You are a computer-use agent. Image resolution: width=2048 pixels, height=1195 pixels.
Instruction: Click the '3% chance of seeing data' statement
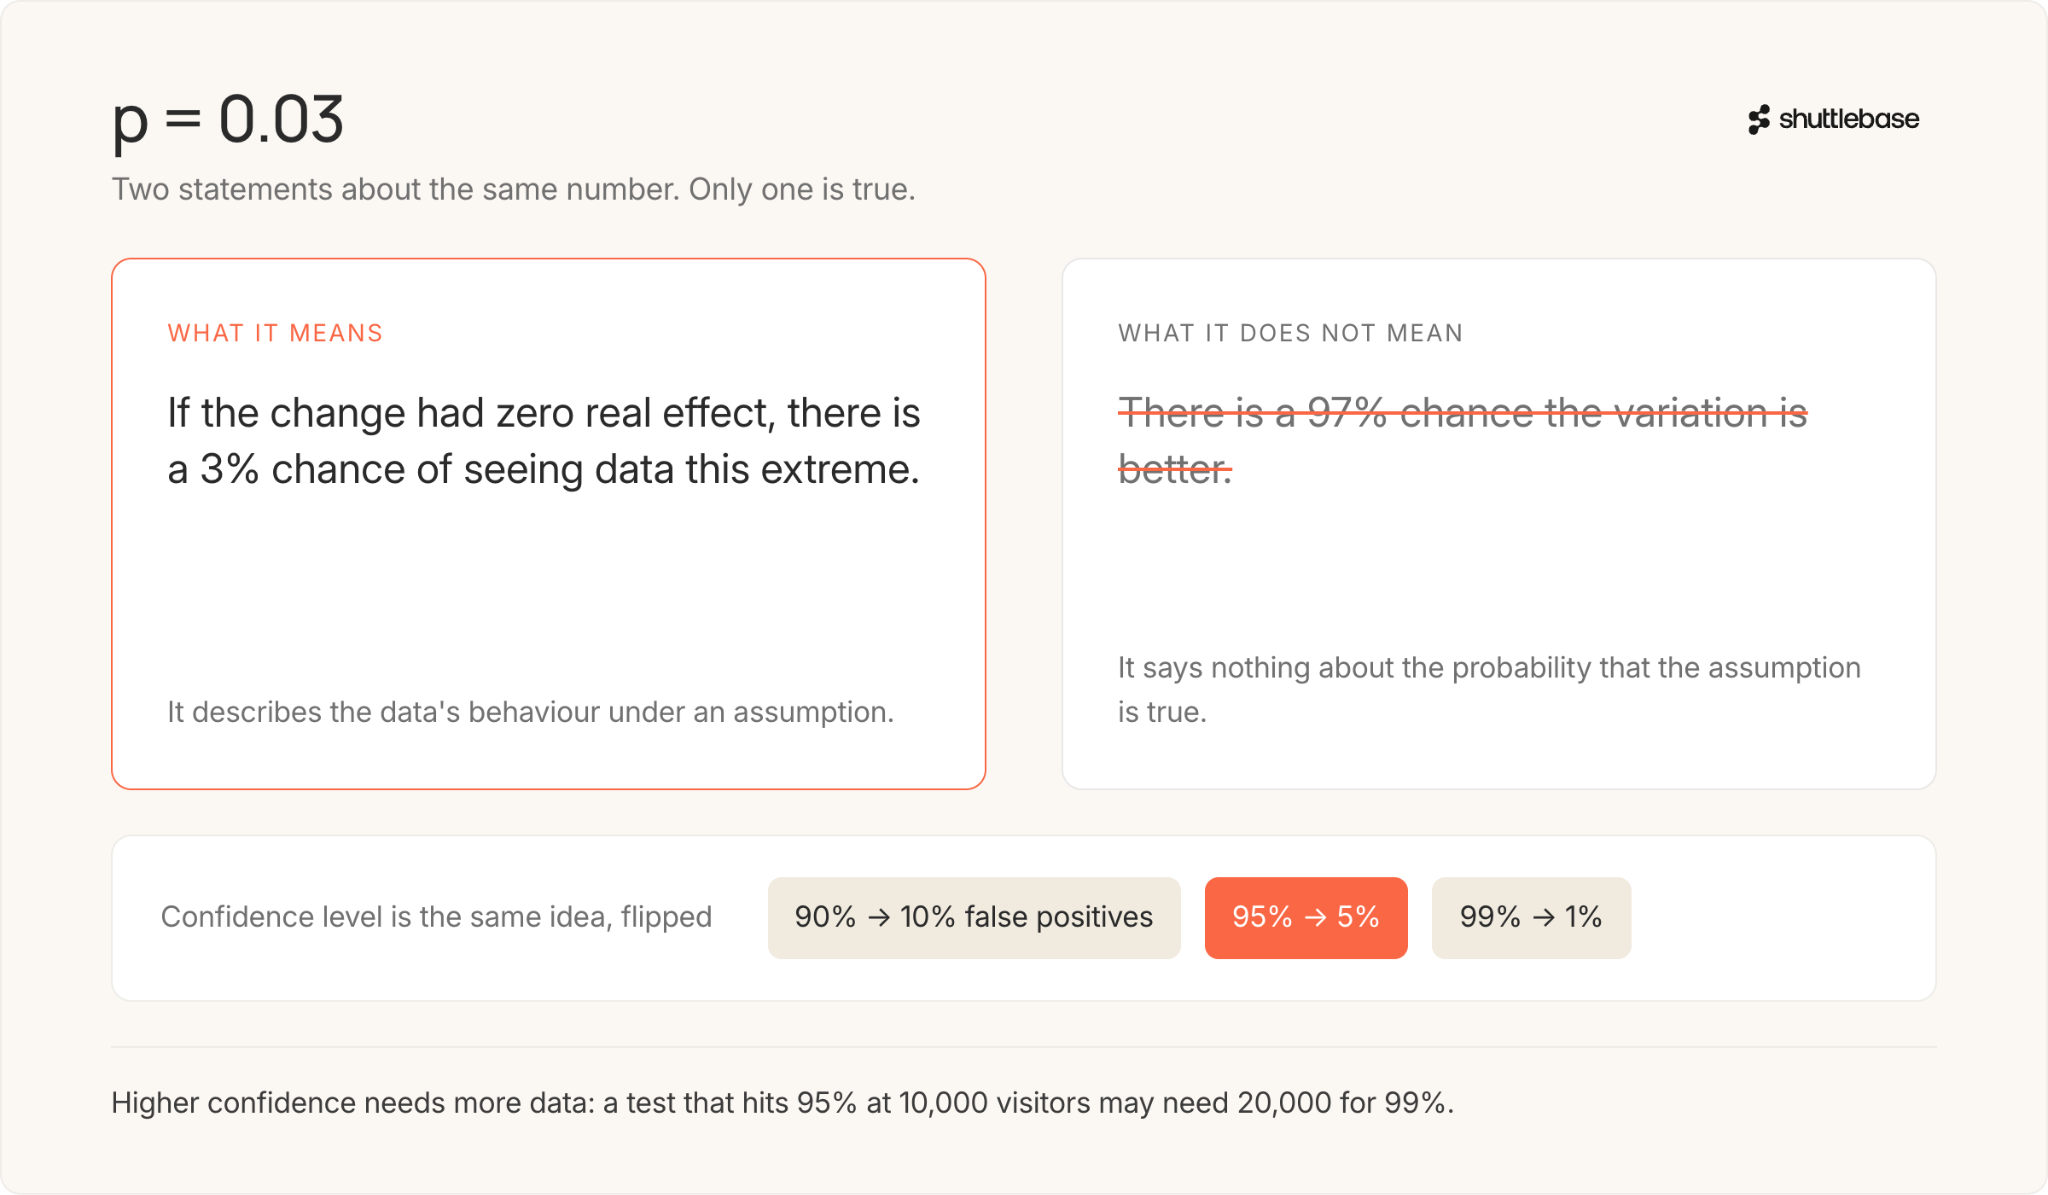pyautogui.click(x=544, y=441)
